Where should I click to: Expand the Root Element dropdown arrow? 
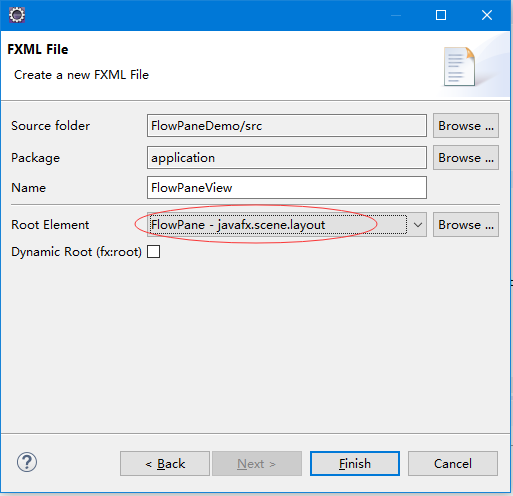click(x=418, y=225)
